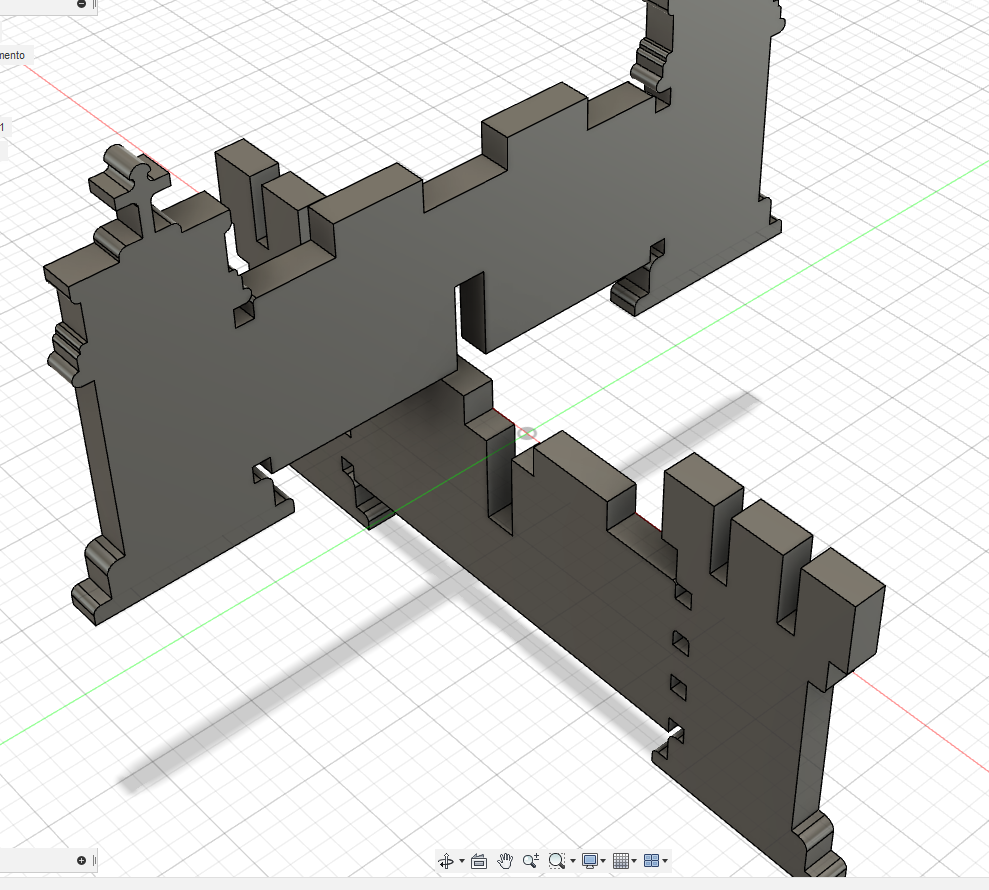Click the 'mento' label at left edge
Image resolution: width=989 pixels, height=890 pixels.
point(12,56)
